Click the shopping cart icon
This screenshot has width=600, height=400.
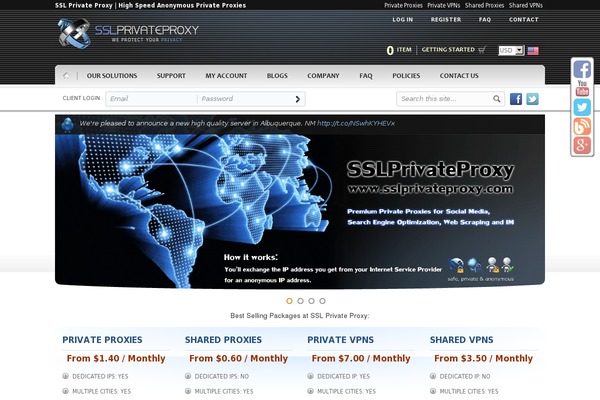tap(482, 50)
